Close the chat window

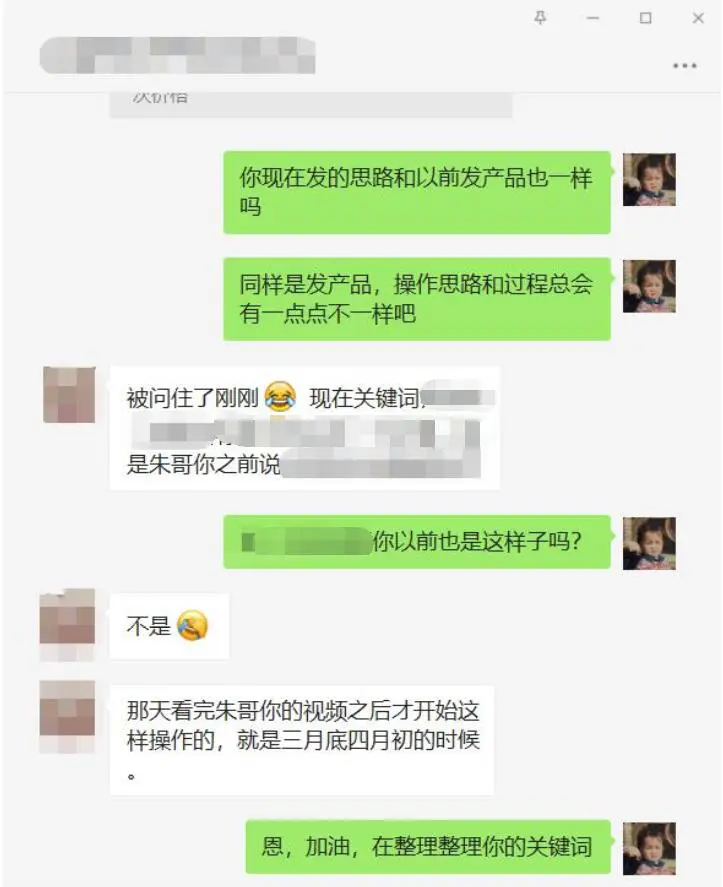tap(698, 18)
